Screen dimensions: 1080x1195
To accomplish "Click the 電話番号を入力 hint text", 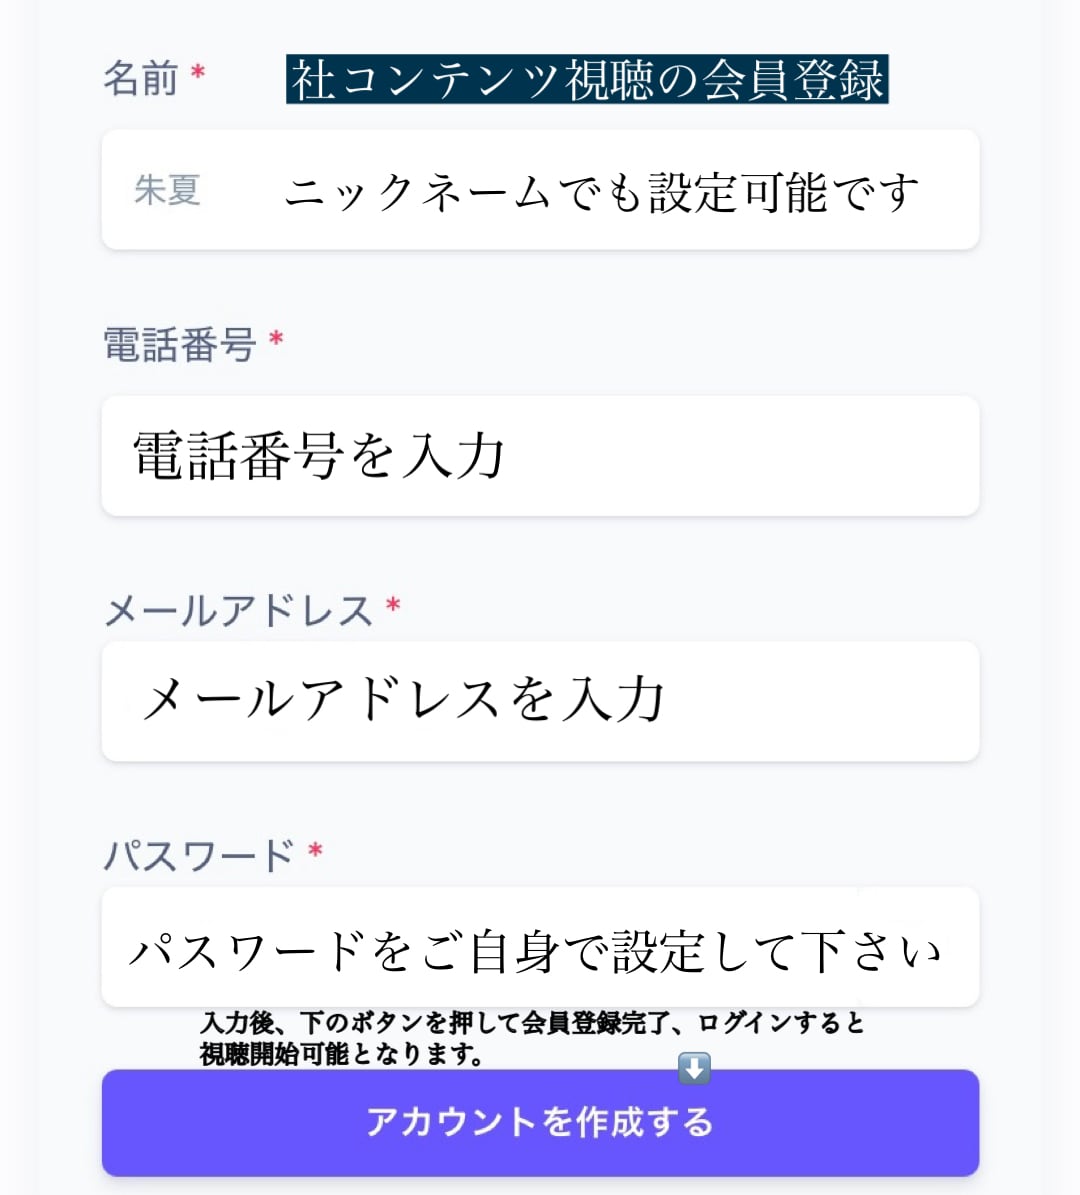I will click(319, 456).
